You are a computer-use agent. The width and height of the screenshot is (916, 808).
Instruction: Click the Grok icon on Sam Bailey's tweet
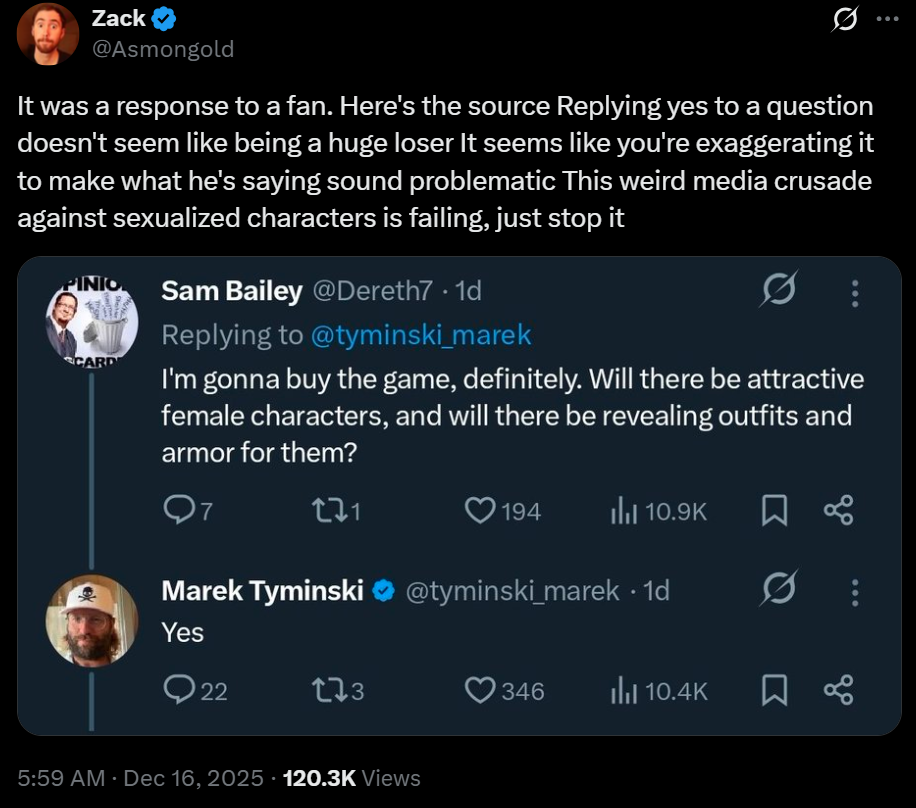[x=776, y=292]
